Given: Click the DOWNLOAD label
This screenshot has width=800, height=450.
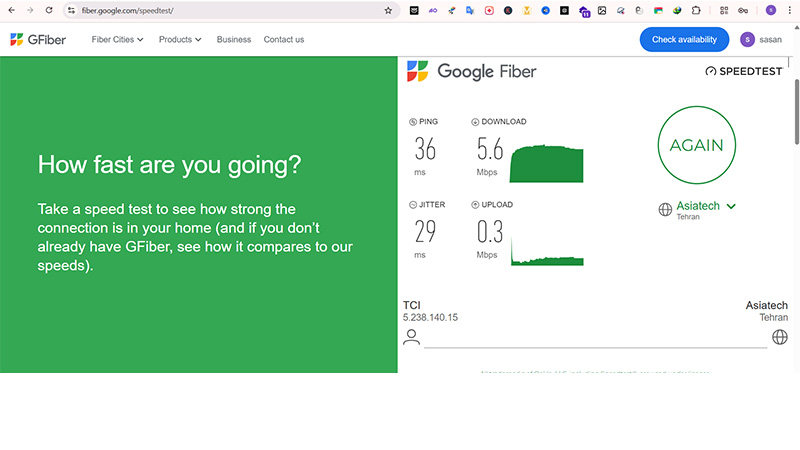Looking at the screenshot, I should (x=498, y=121).
